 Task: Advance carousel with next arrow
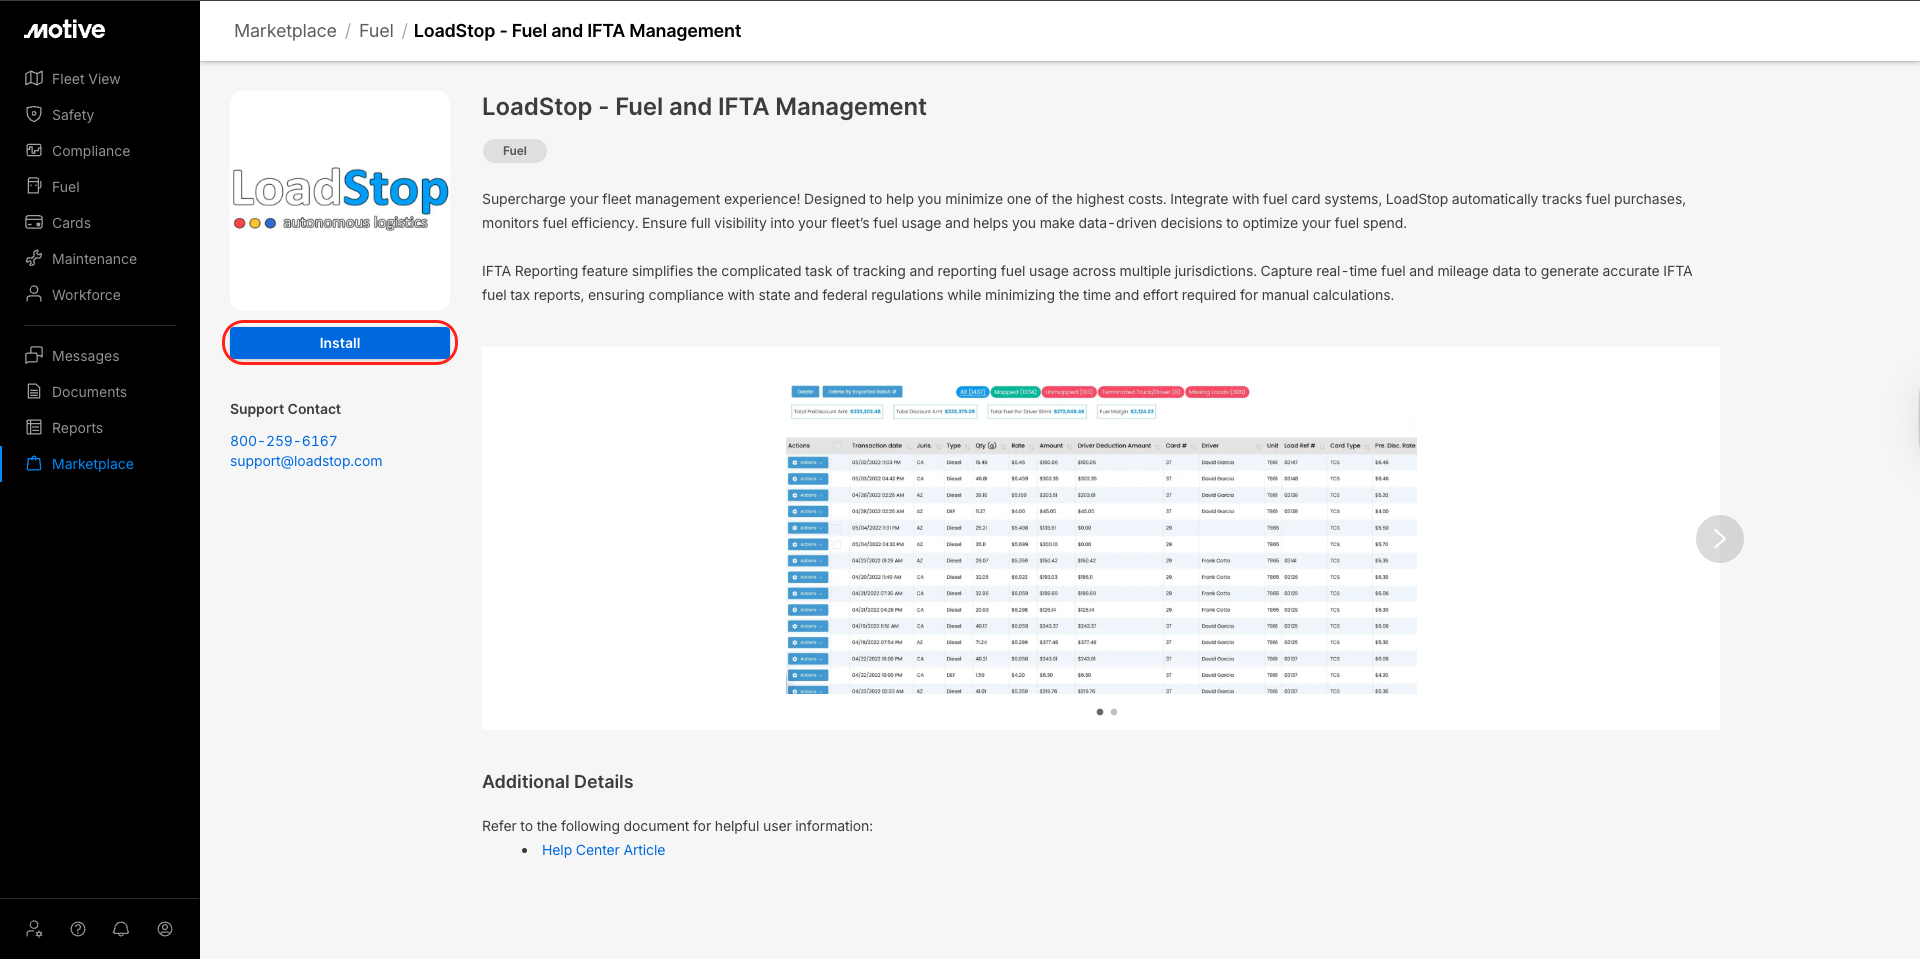(x=1719, y=539)
